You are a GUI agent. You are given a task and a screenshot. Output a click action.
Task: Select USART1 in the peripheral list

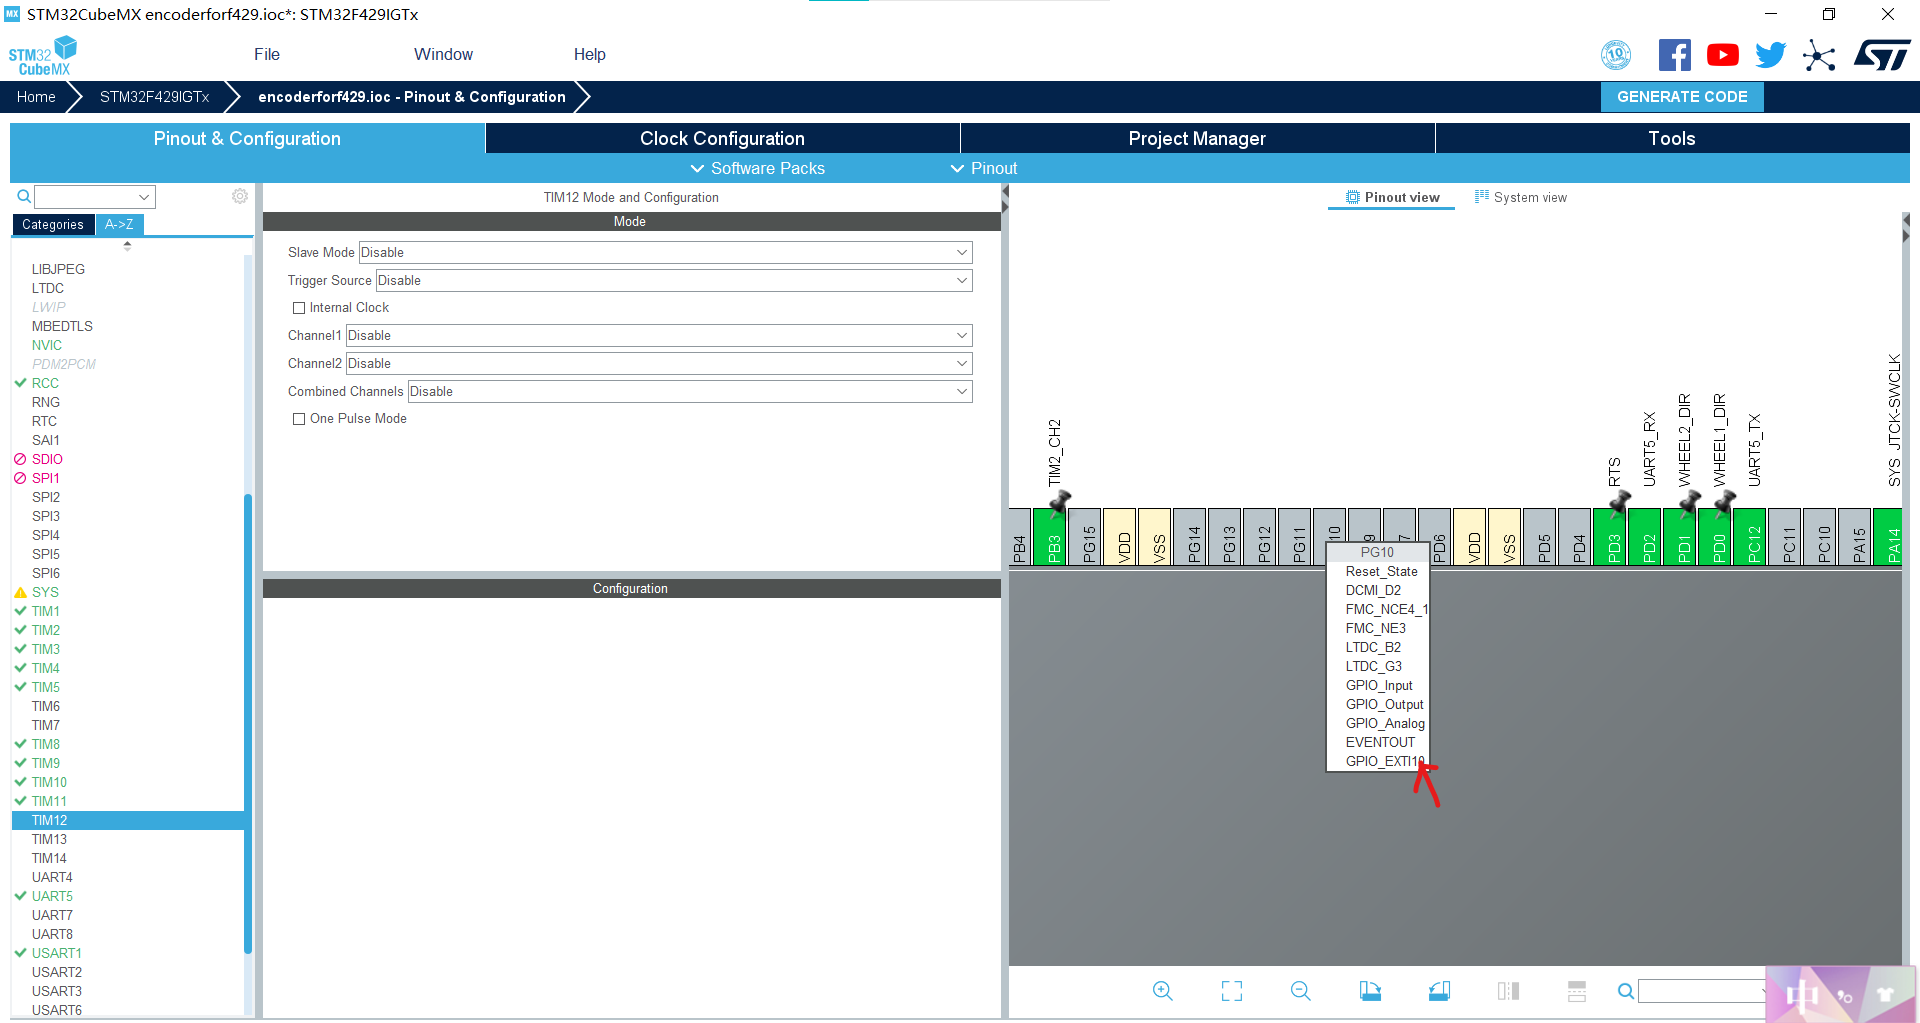(56, 953)
